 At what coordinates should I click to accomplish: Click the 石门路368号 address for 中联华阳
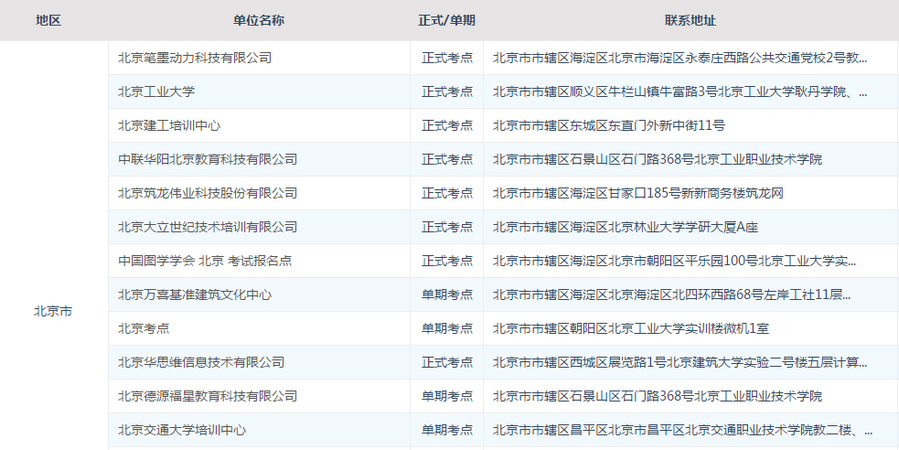tap(657, 159)
